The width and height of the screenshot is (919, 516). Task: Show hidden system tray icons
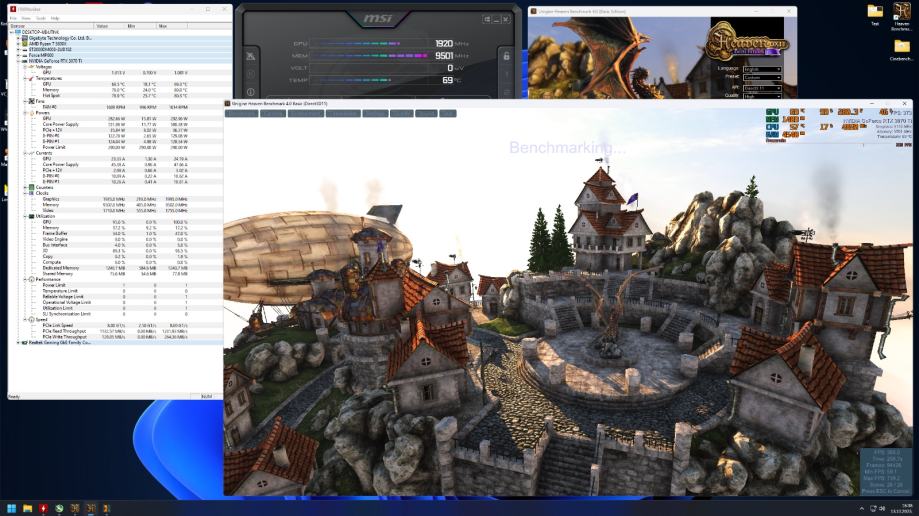(862, 508)
